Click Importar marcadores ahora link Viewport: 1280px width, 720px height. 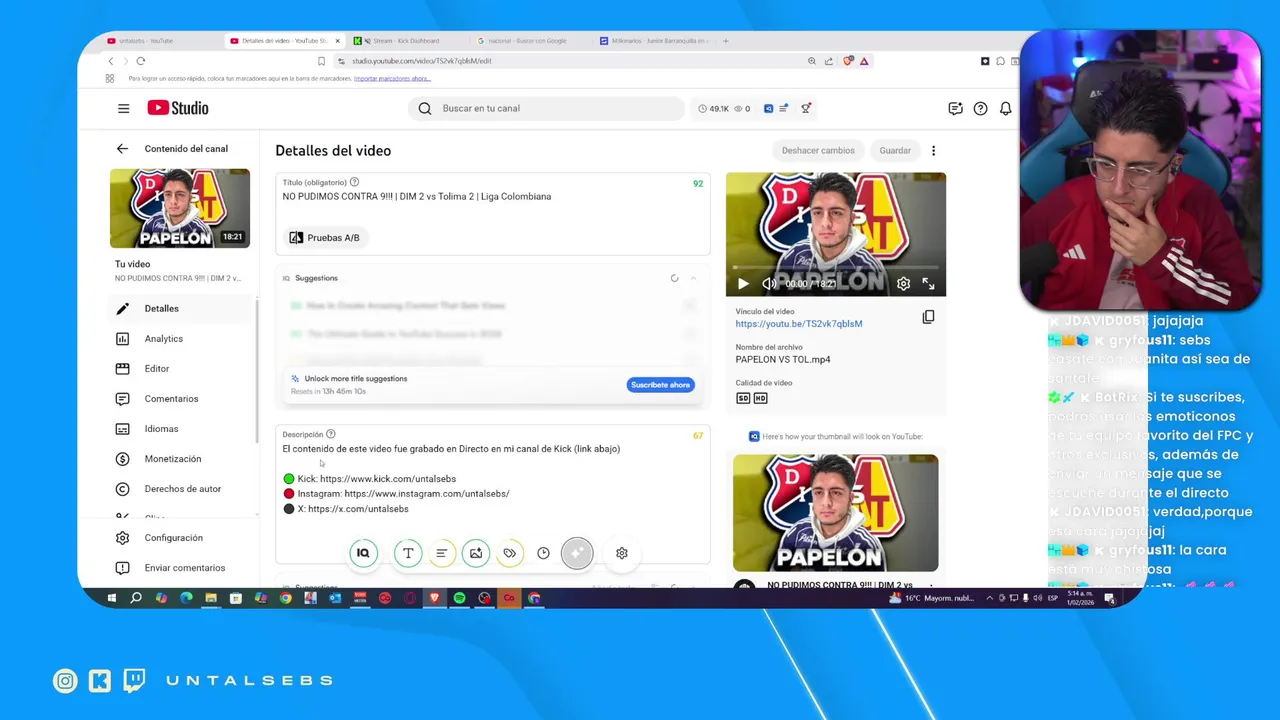(x=392, y=78)
